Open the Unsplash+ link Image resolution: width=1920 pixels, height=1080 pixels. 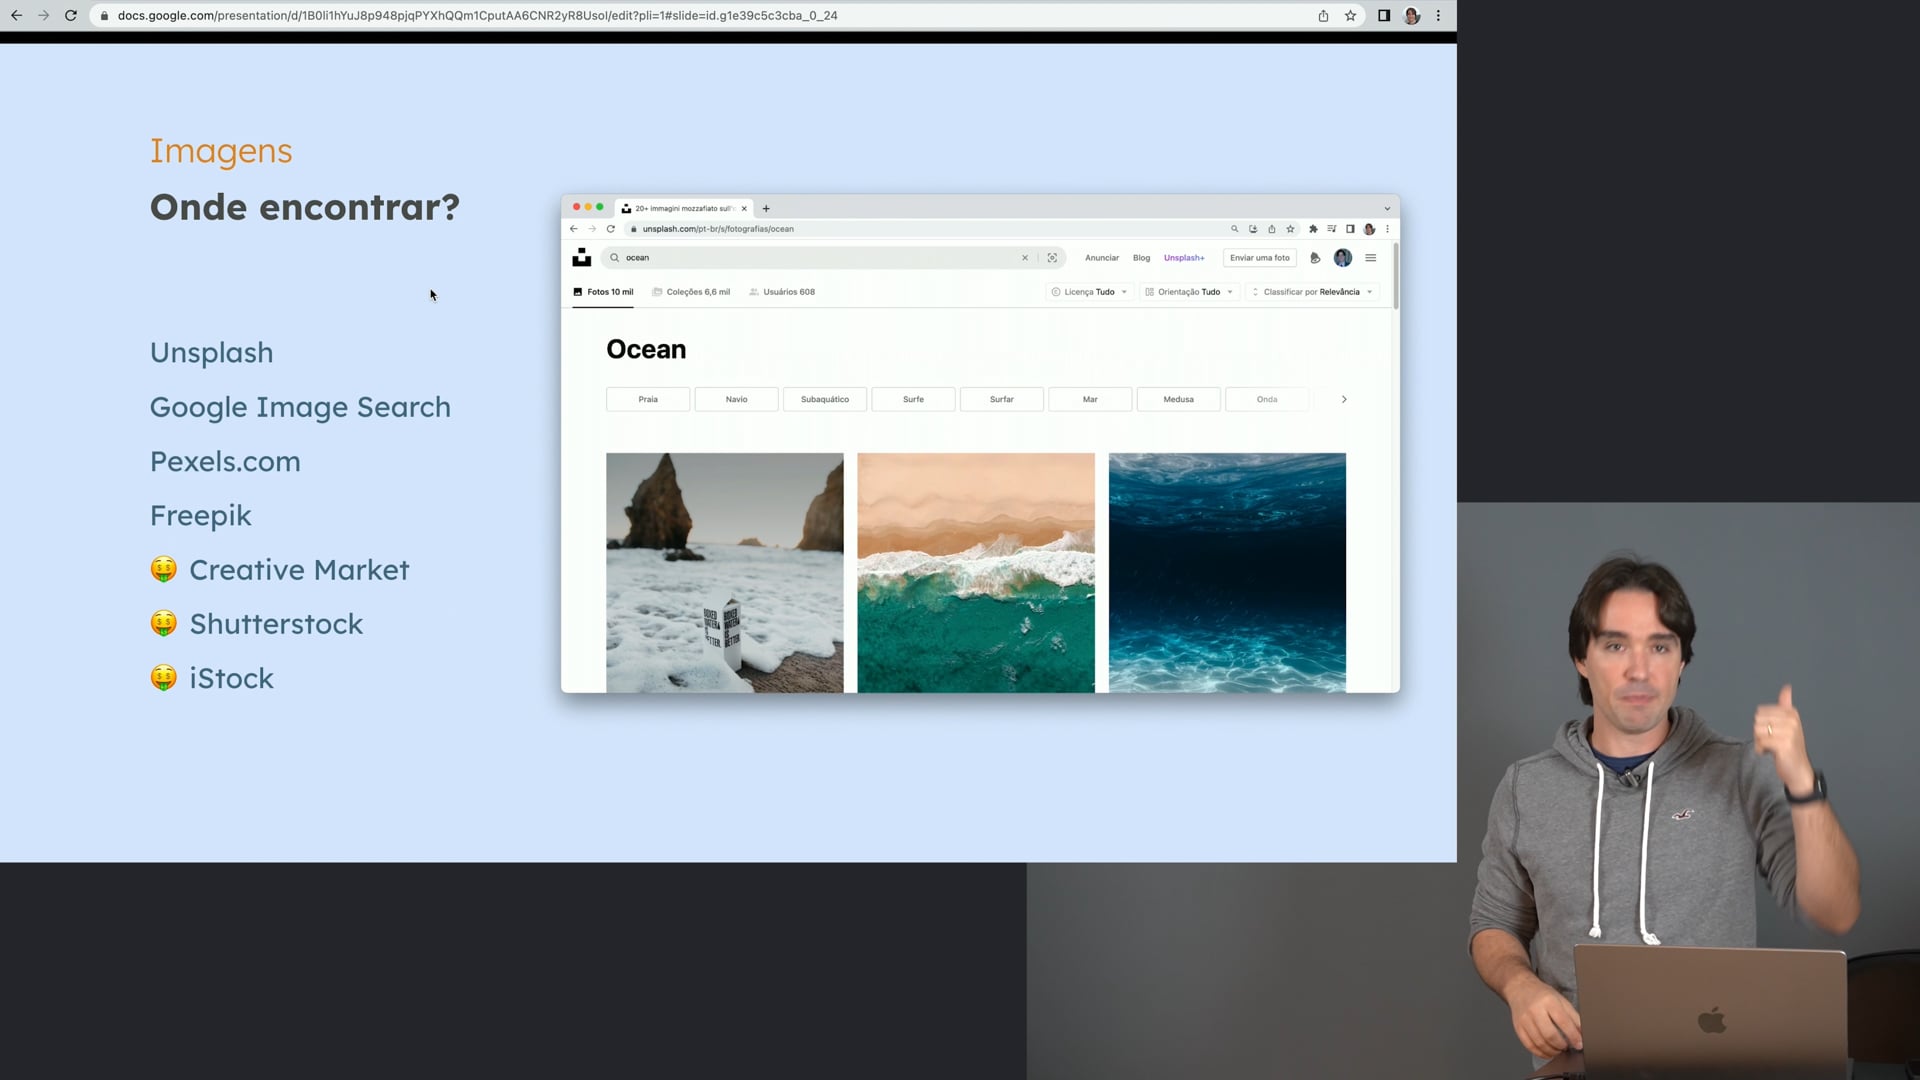pos(1184,258)
